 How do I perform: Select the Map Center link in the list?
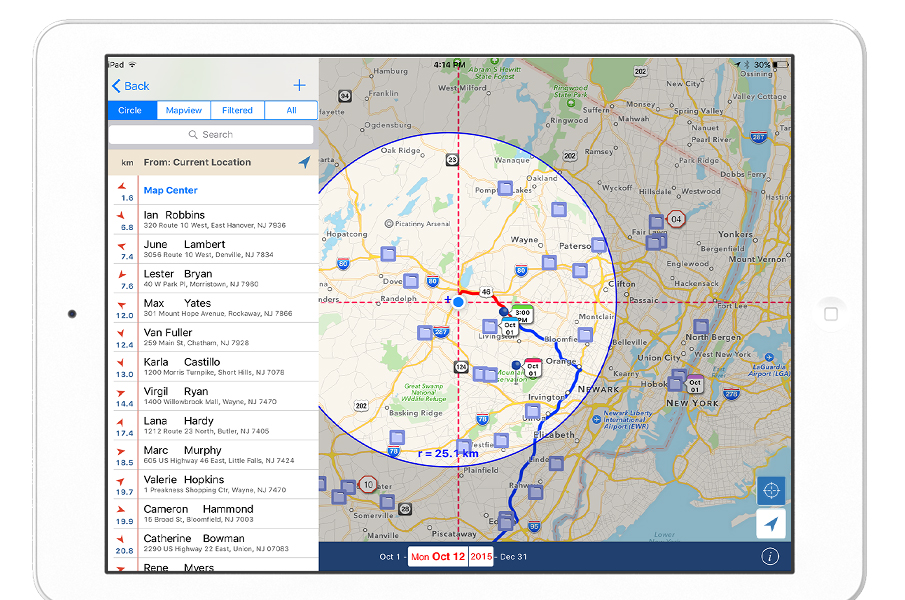pyautogui.click(x=170, y=189)
